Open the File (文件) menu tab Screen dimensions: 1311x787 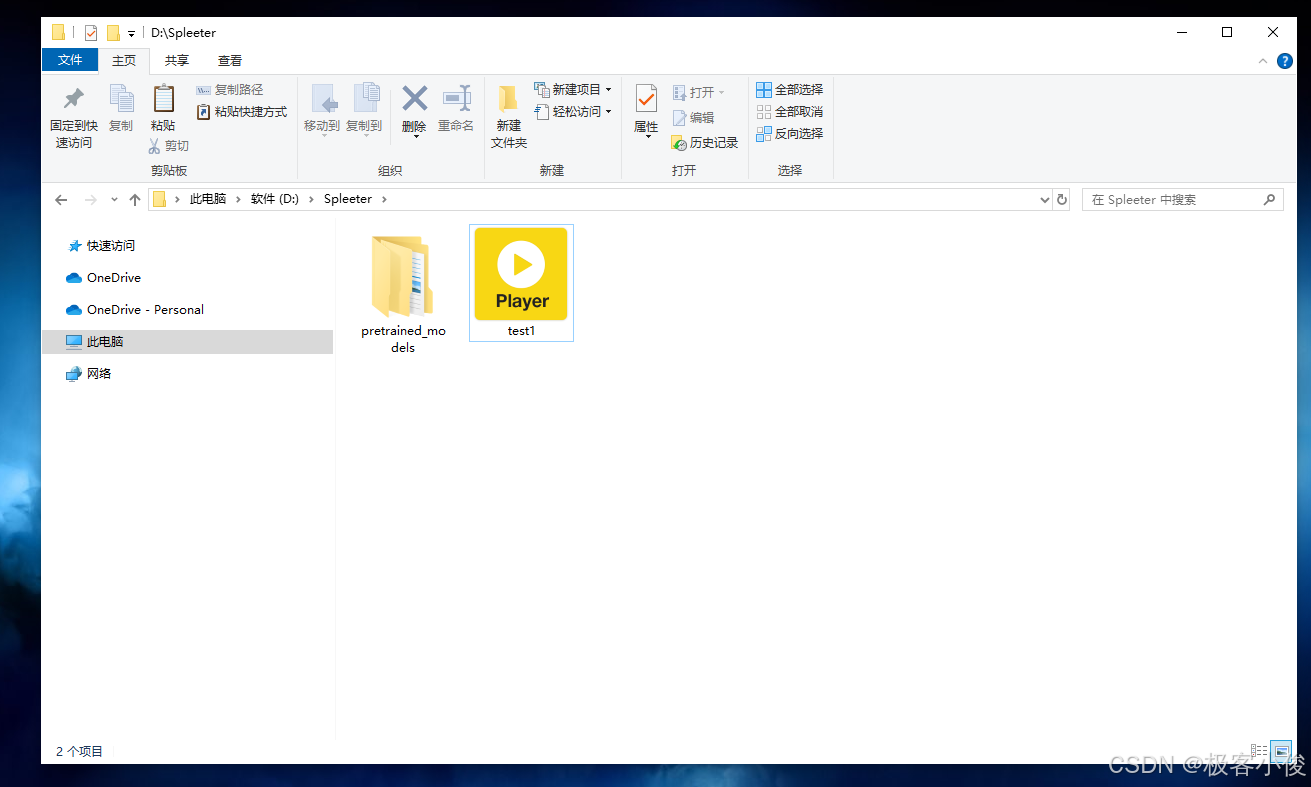click(70, 60)
